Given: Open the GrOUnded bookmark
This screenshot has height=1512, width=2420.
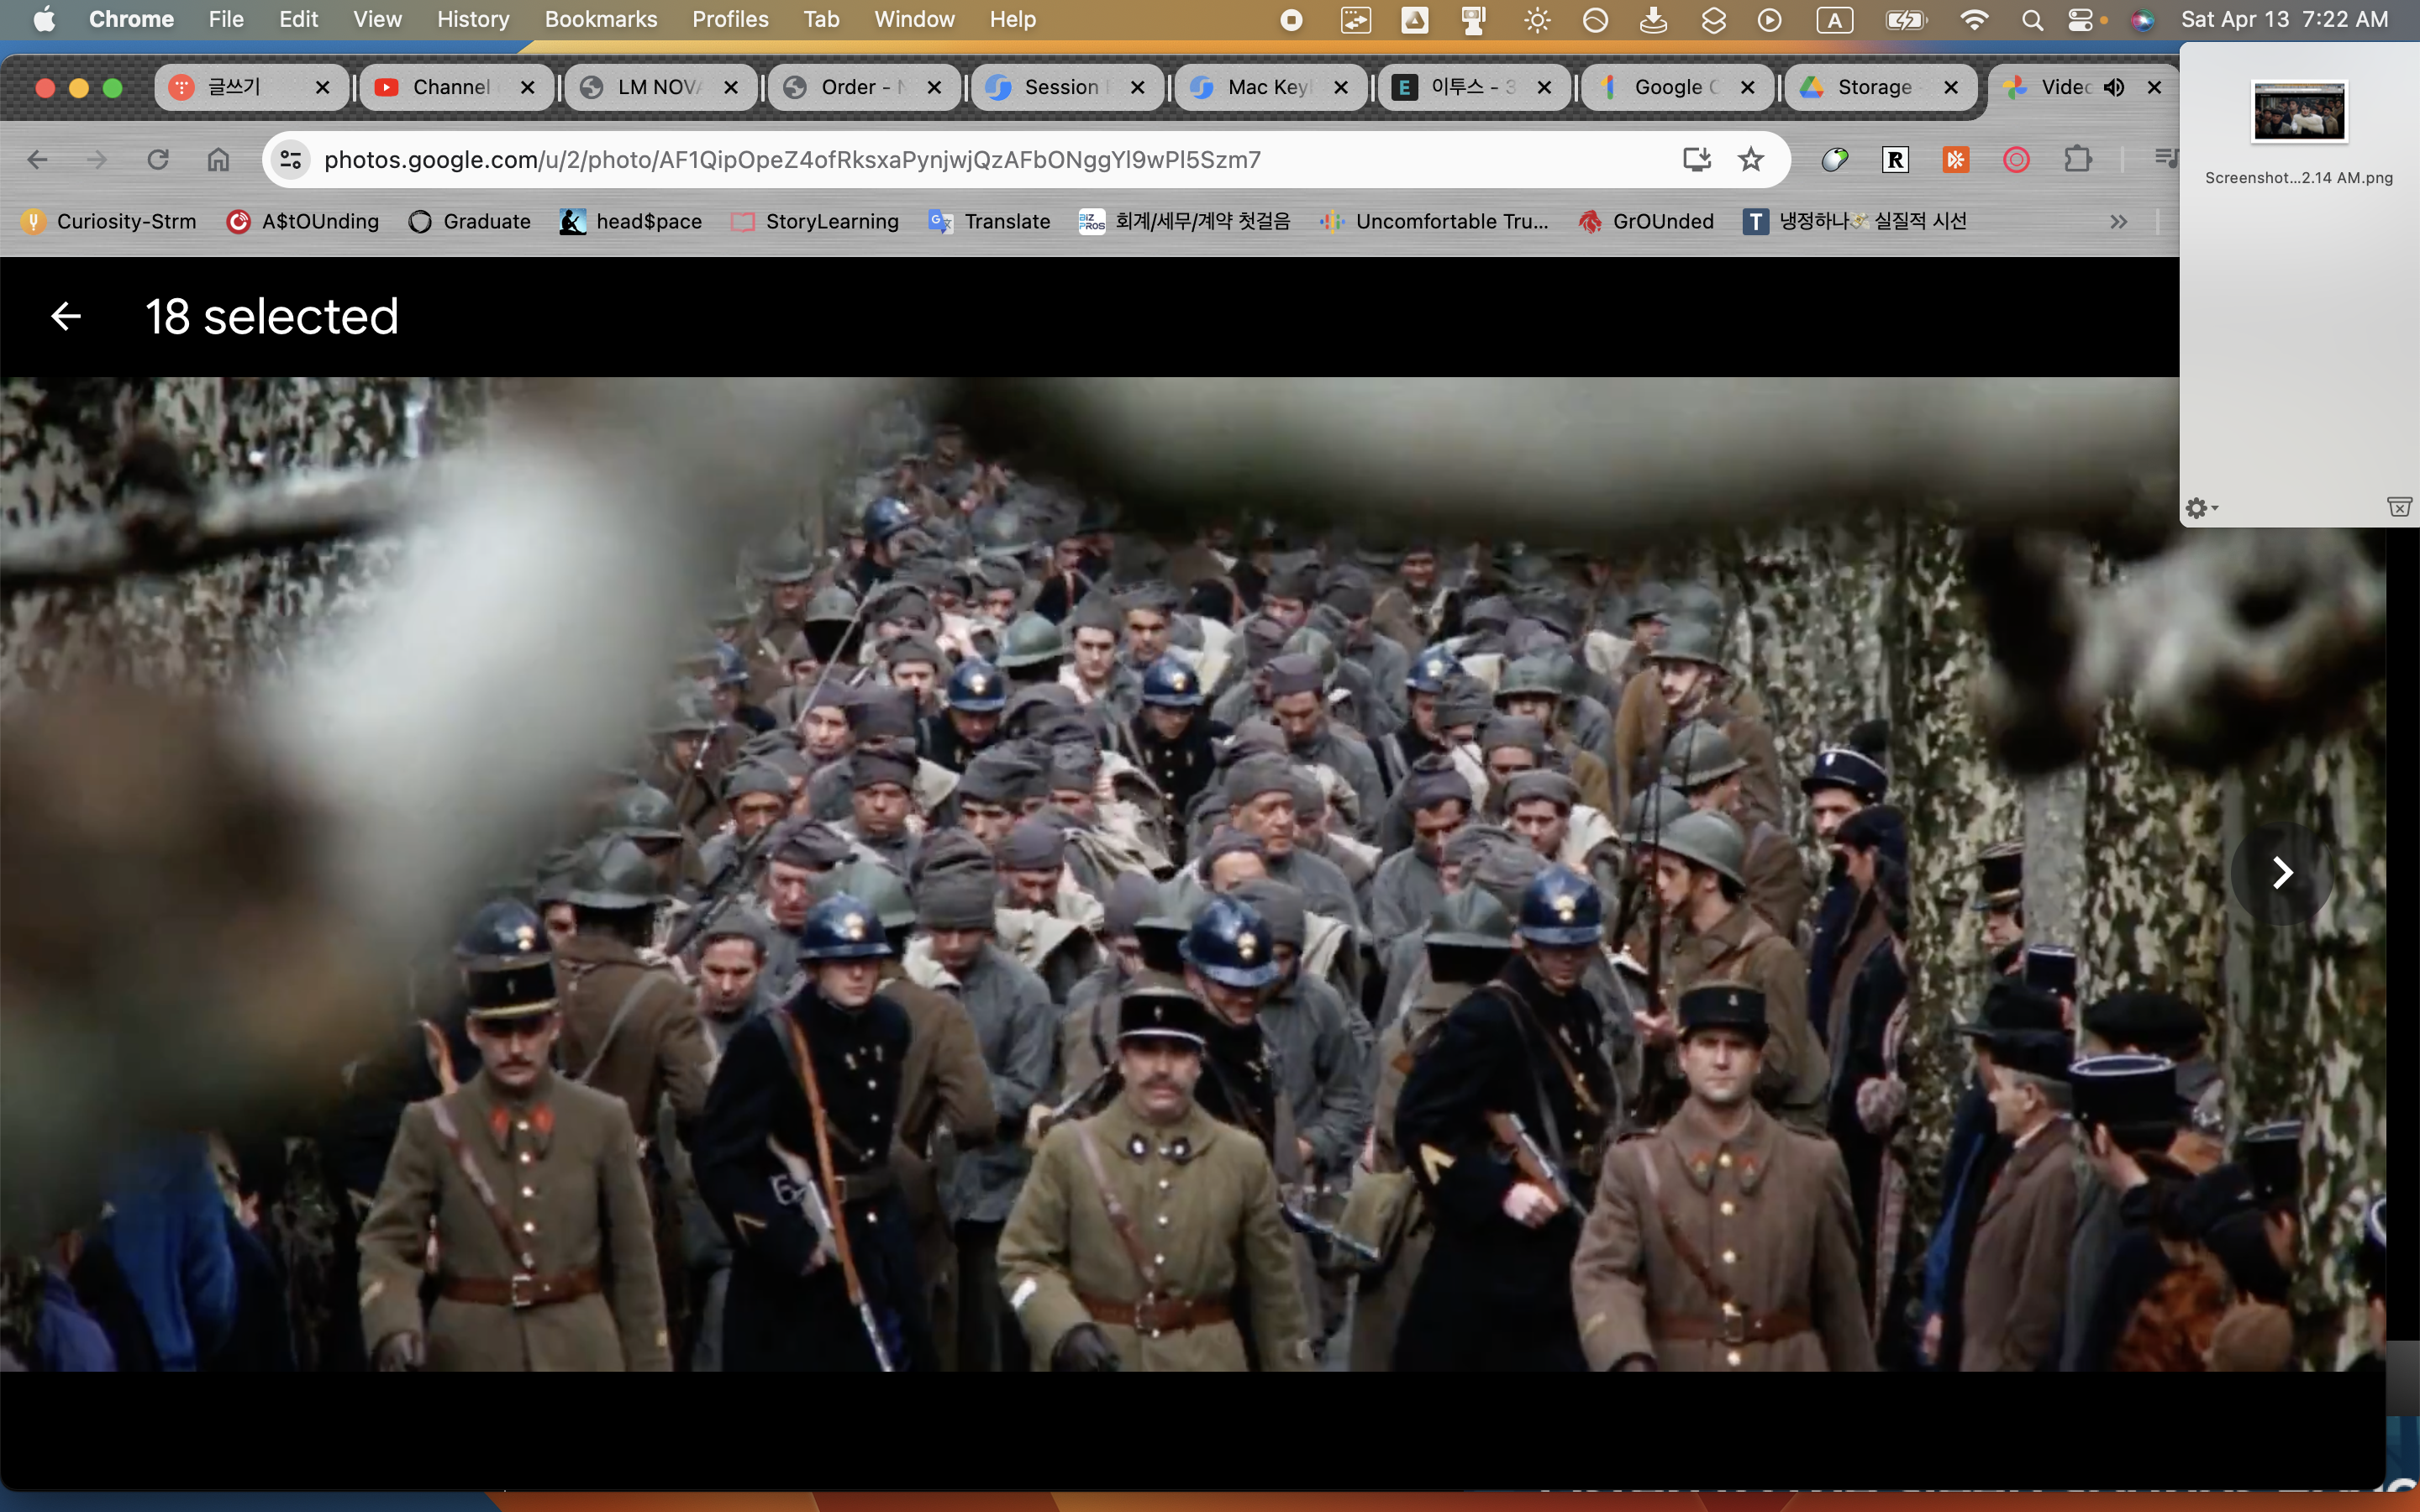Looking at the screenshot, I should pos(1645,222).
